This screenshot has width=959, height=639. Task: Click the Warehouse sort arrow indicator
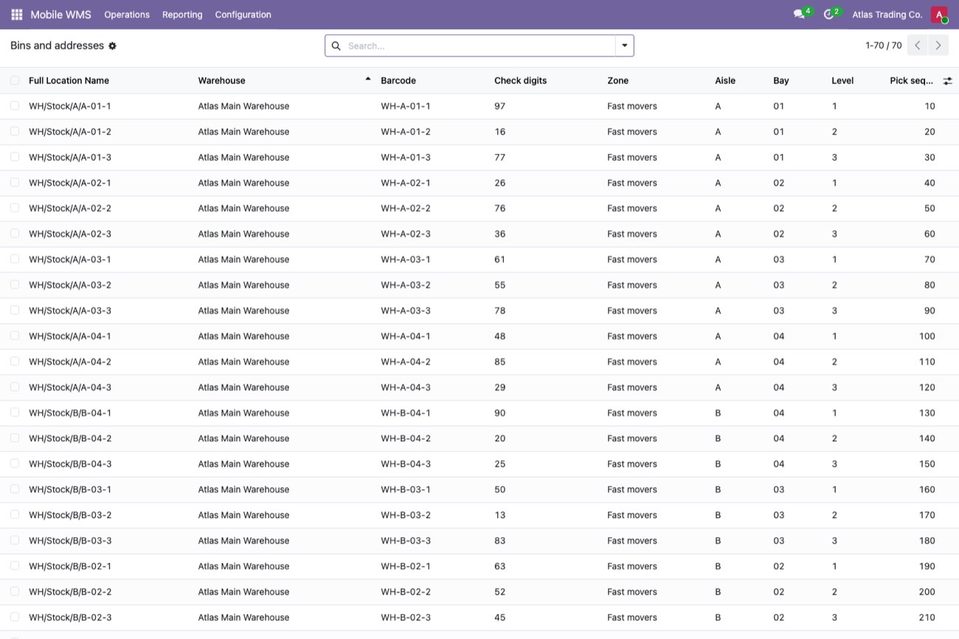coord(368,79)
